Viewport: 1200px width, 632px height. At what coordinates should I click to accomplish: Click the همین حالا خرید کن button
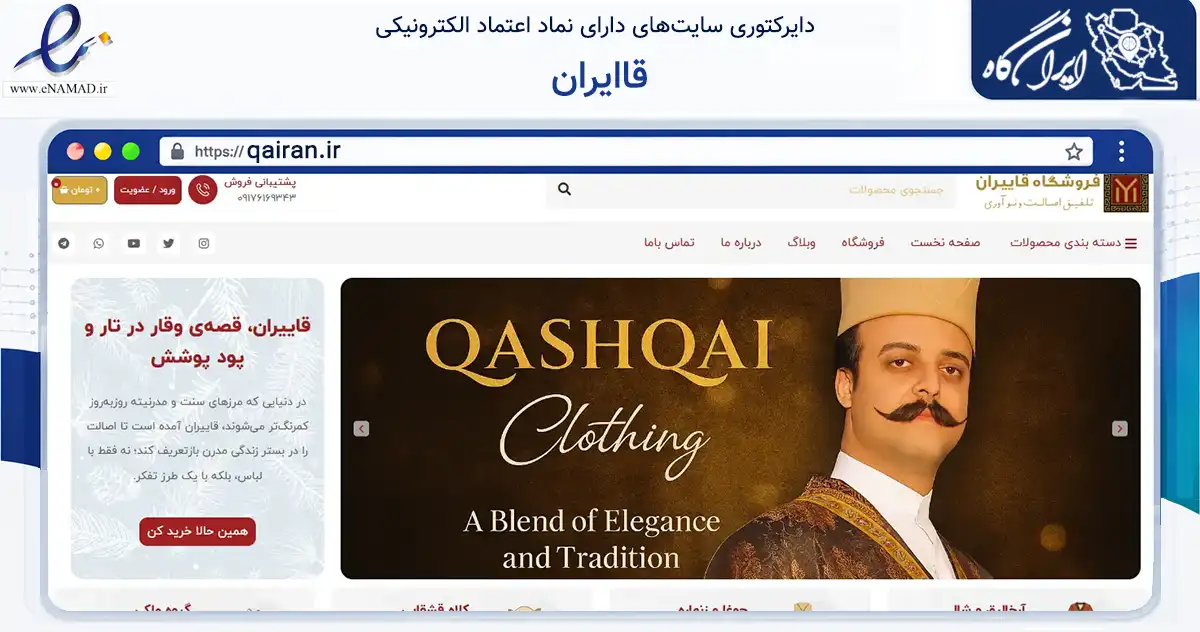197,531
